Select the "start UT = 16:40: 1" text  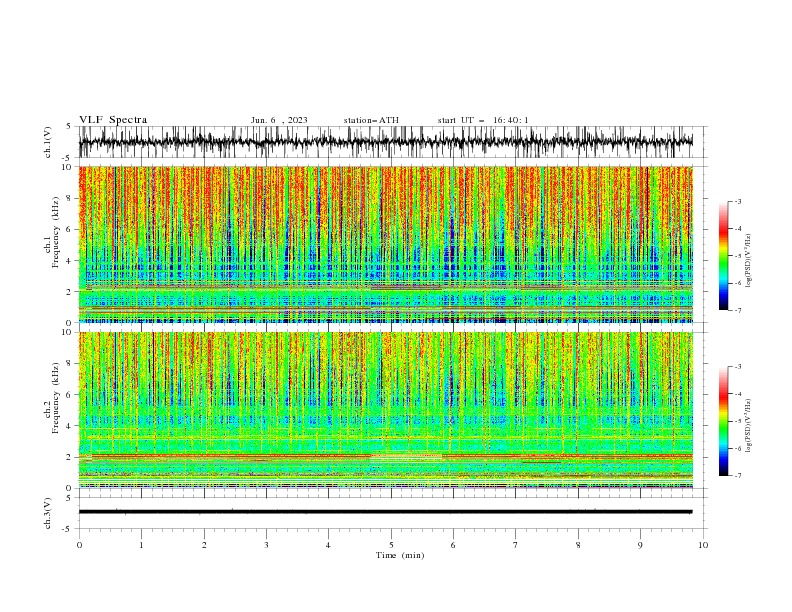coord(483,120)
